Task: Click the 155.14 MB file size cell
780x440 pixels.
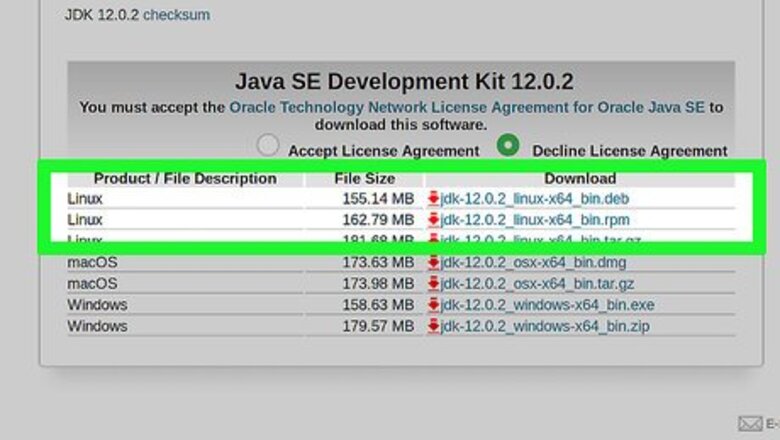Action: point(378,198)
